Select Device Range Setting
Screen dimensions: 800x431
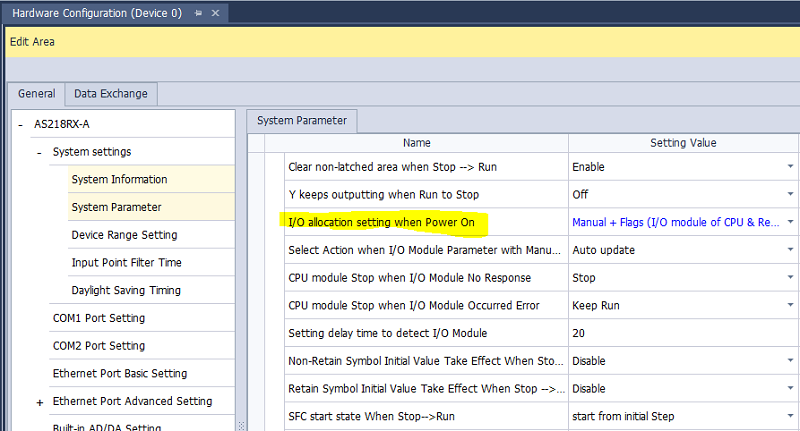click(124, 235)
